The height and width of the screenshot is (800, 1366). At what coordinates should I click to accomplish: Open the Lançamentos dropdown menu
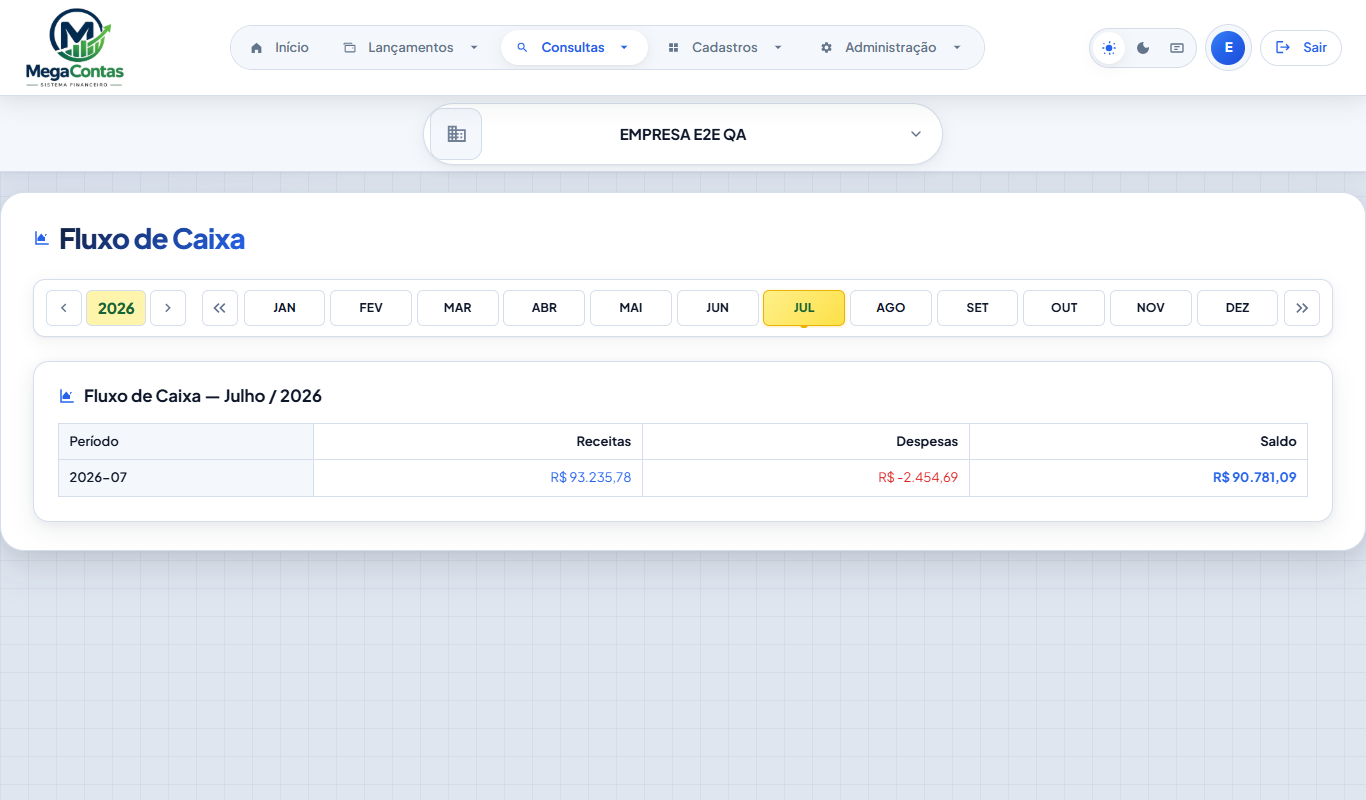[x=411, y=48]
